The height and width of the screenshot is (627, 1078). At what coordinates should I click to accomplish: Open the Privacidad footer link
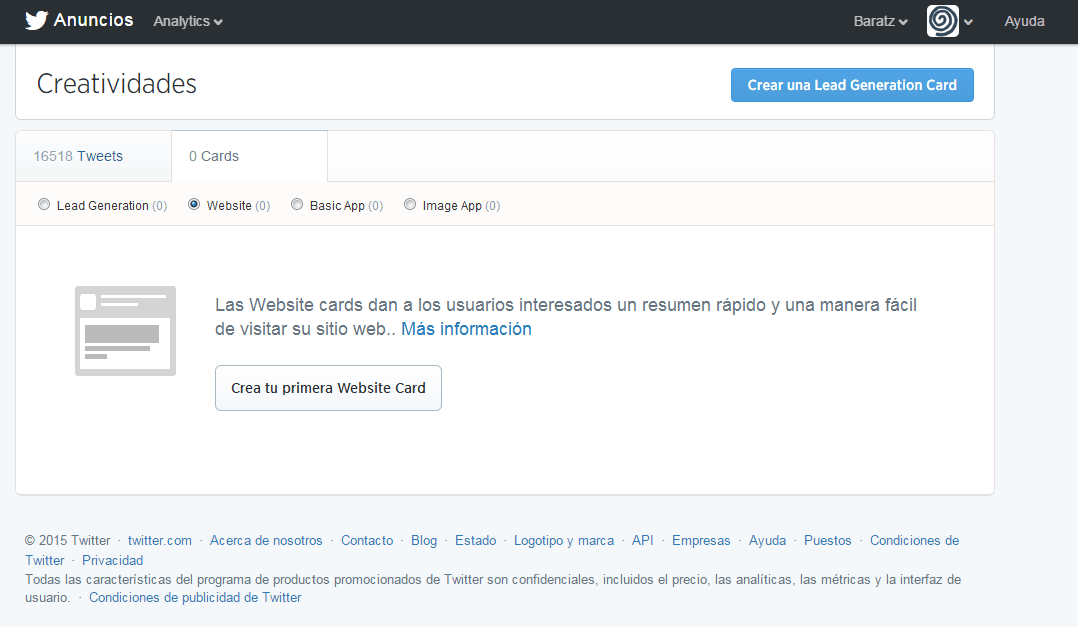(113, 560)
